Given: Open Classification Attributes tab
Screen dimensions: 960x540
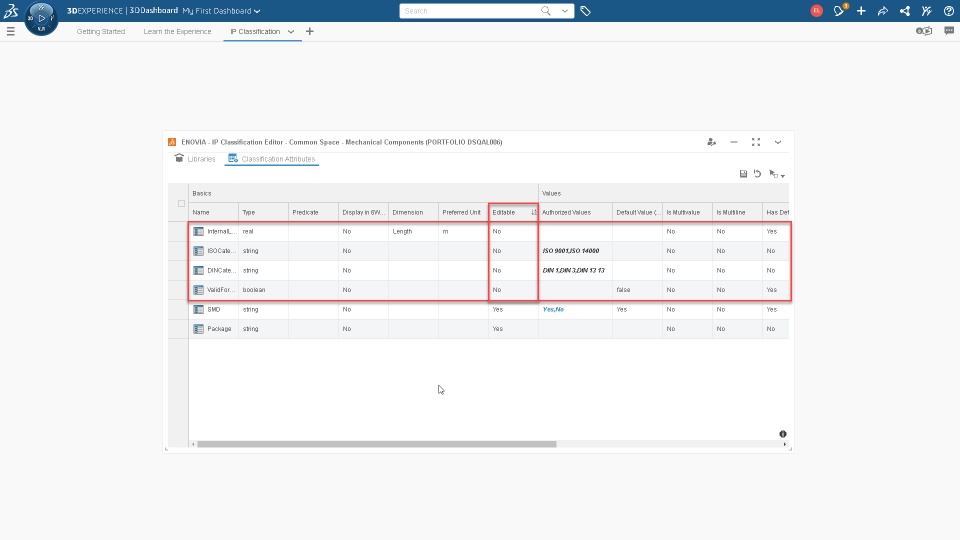Looking at the screenshot, I should point(272,159).
